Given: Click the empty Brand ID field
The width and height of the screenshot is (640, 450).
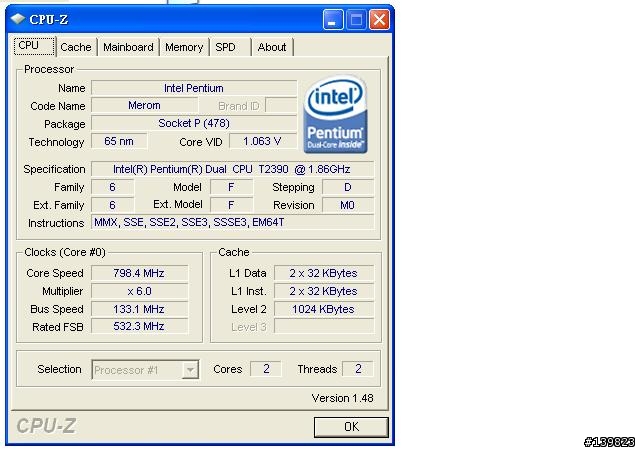Looking at the screenshot, I should point(281,105).
